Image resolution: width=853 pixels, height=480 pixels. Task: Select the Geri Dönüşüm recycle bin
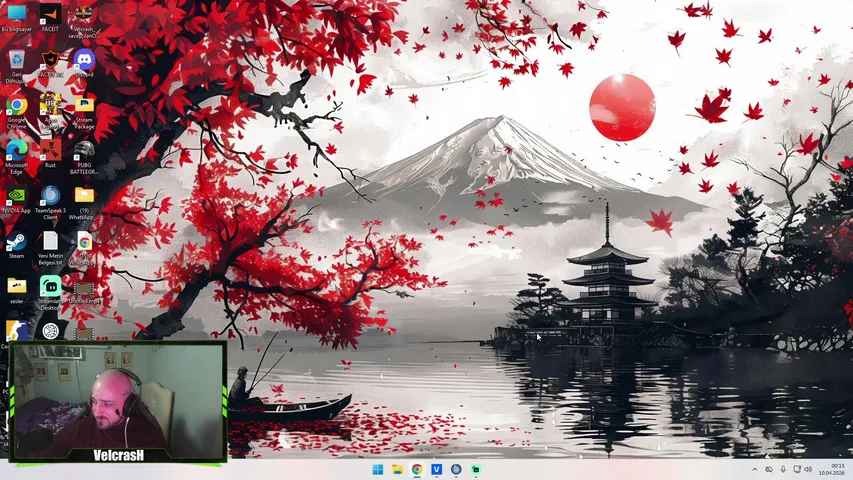click(x=16, y=66)
